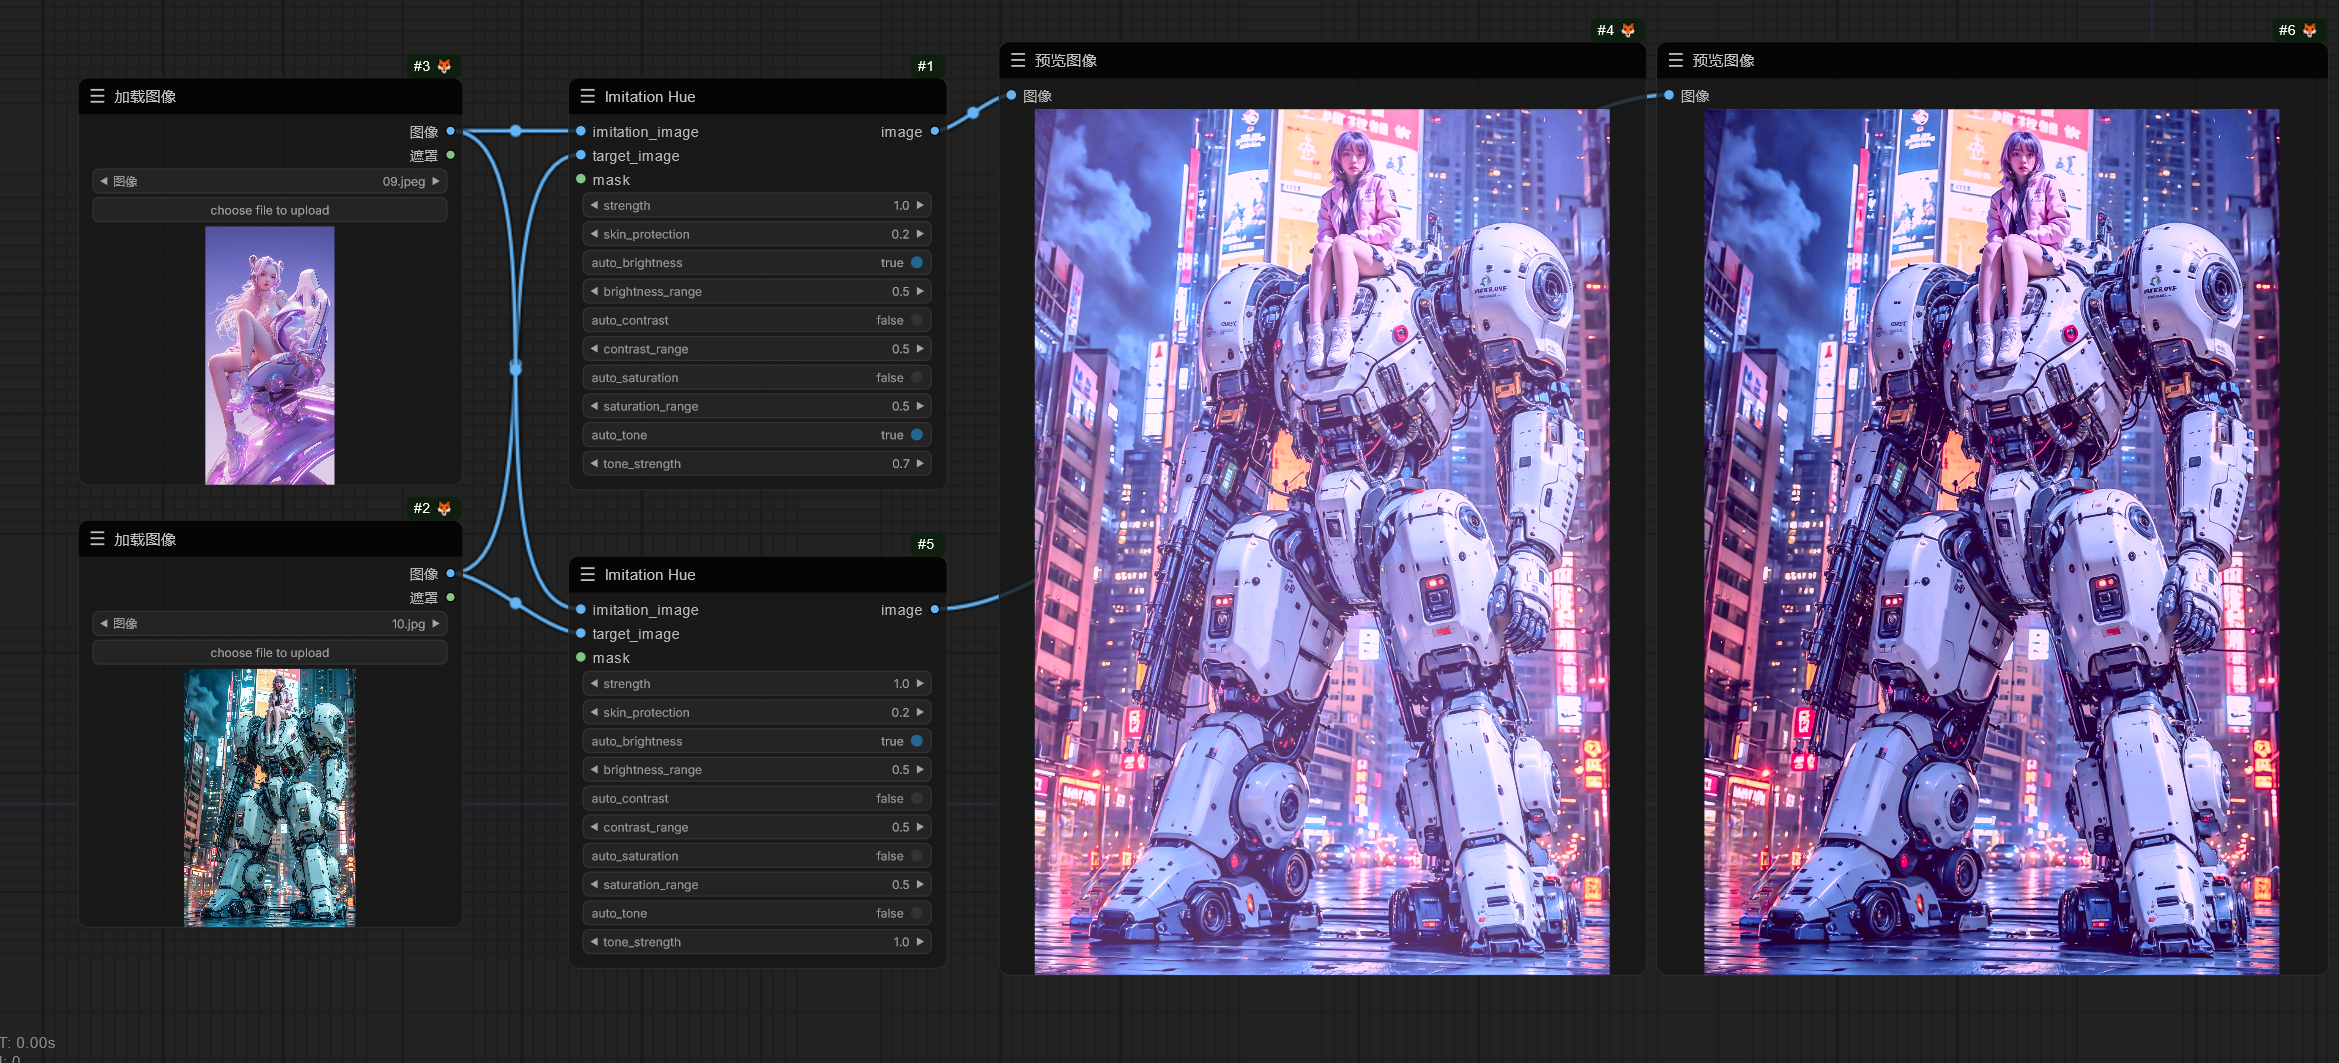Click the fox badge icon on node #2

tap(443, 508)
